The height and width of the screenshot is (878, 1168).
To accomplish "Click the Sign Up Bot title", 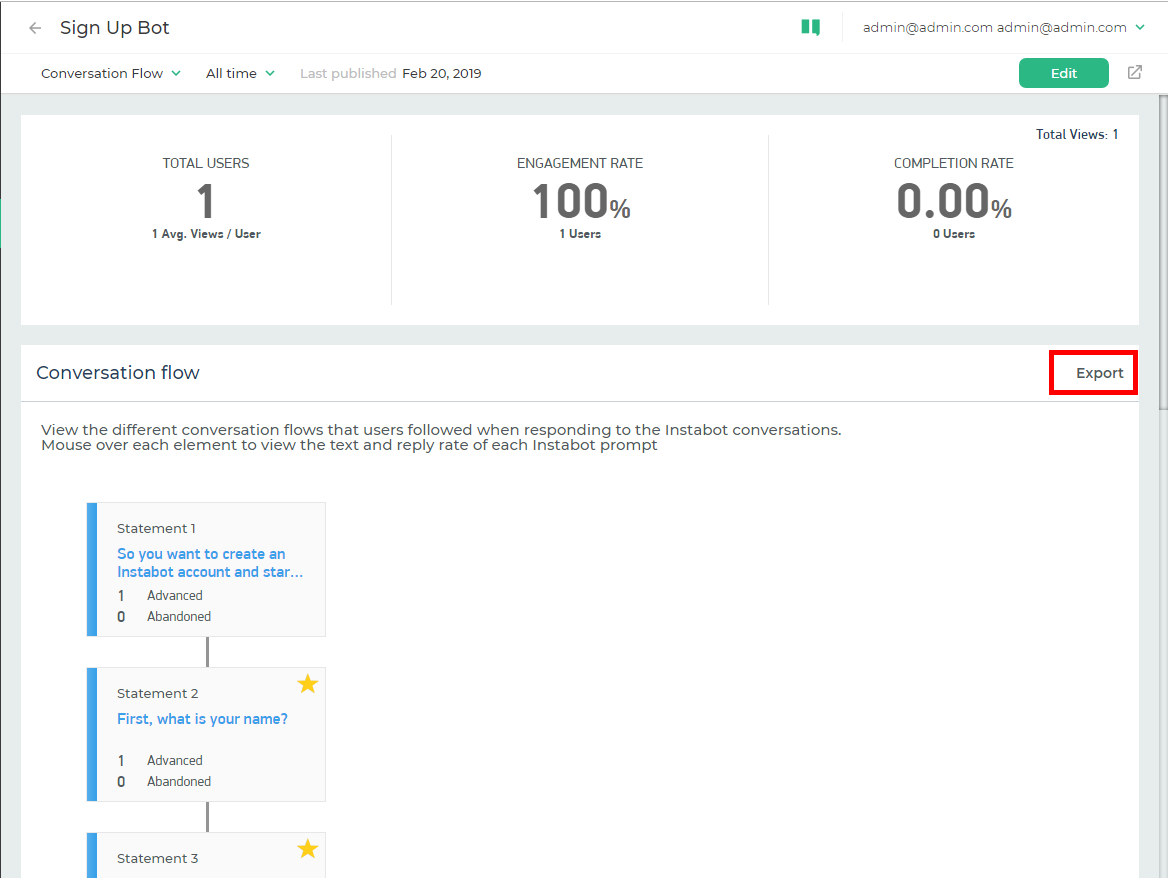I will [x=115, y=28].
